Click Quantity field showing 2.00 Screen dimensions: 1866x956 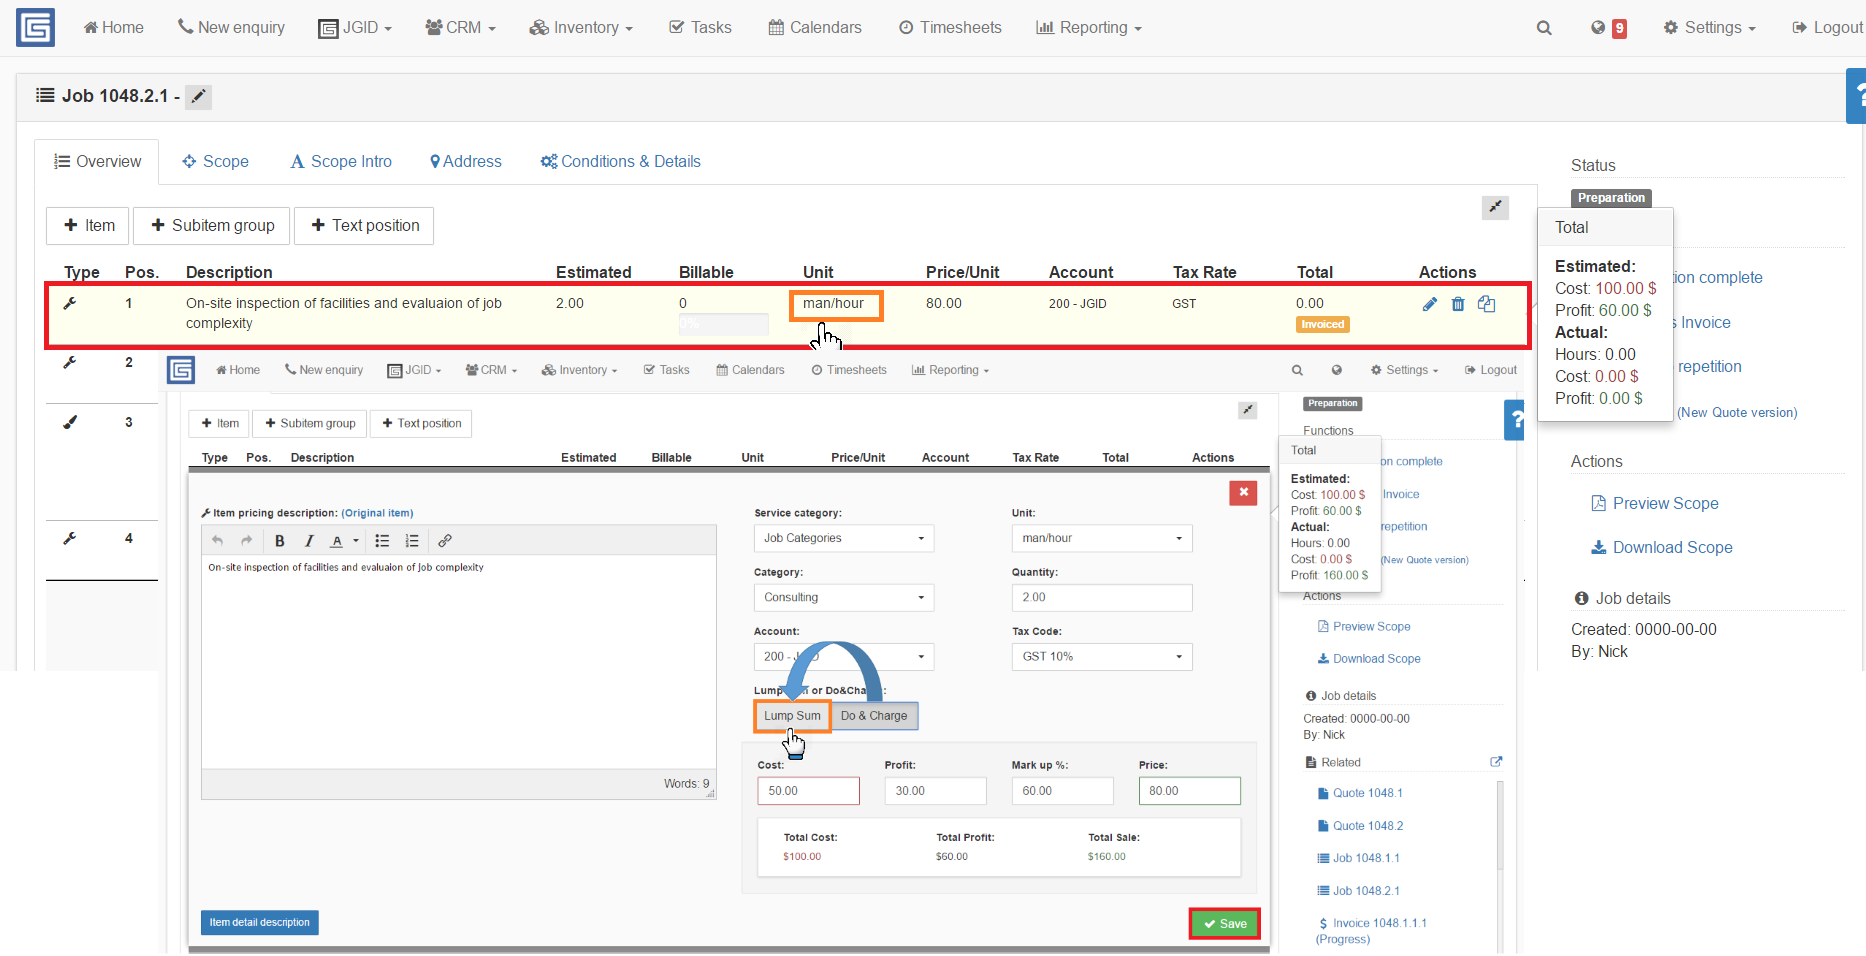[x=1102, y=597]
